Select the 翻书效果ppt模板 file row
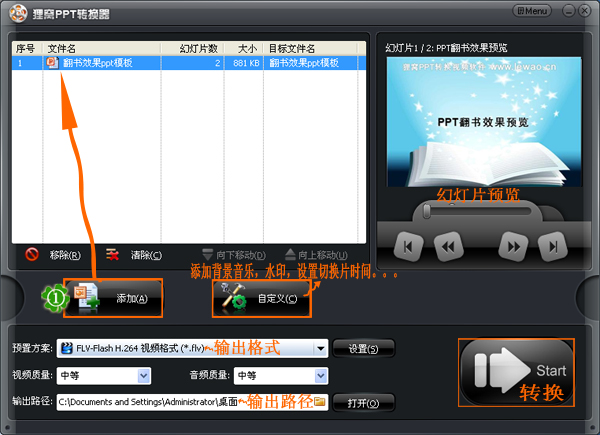The height and width of the screenshot is (435, 600). (x=189, y=63)
